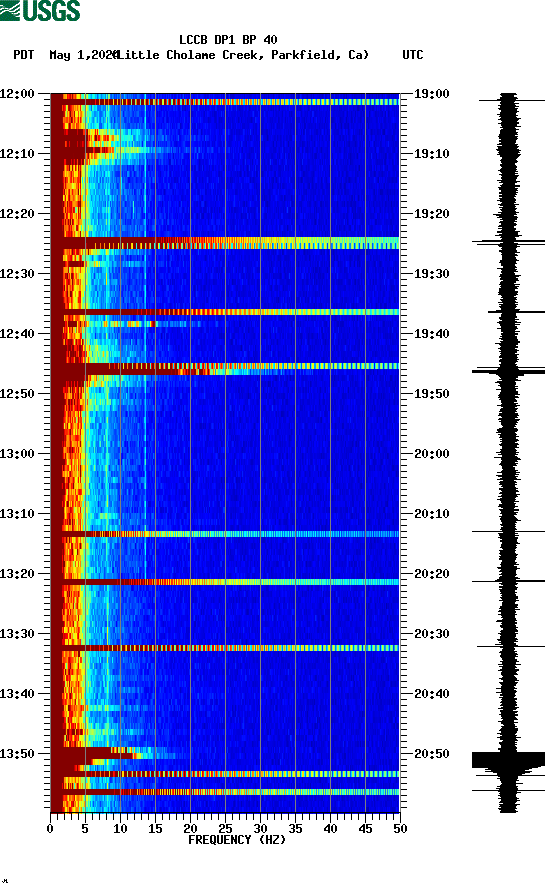552x892 pixels.
Task: Click the 12:30 PDT time label
Action: coord(17,274)
